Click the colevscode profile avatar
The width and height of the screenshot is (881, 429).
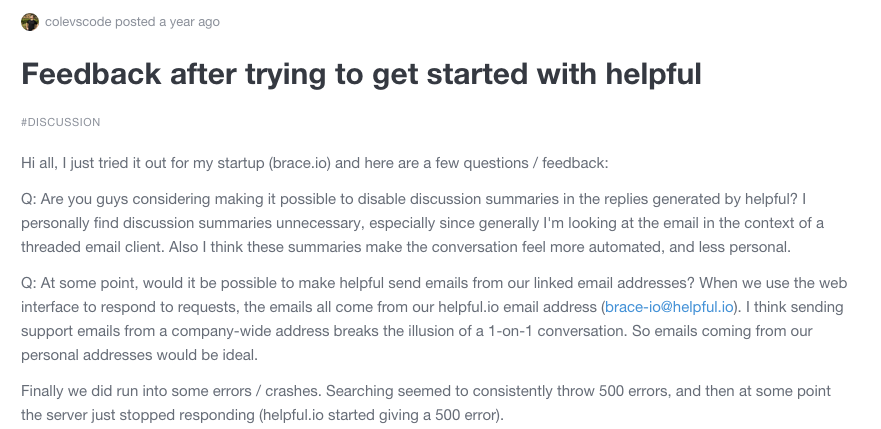[x=30, y=22]
